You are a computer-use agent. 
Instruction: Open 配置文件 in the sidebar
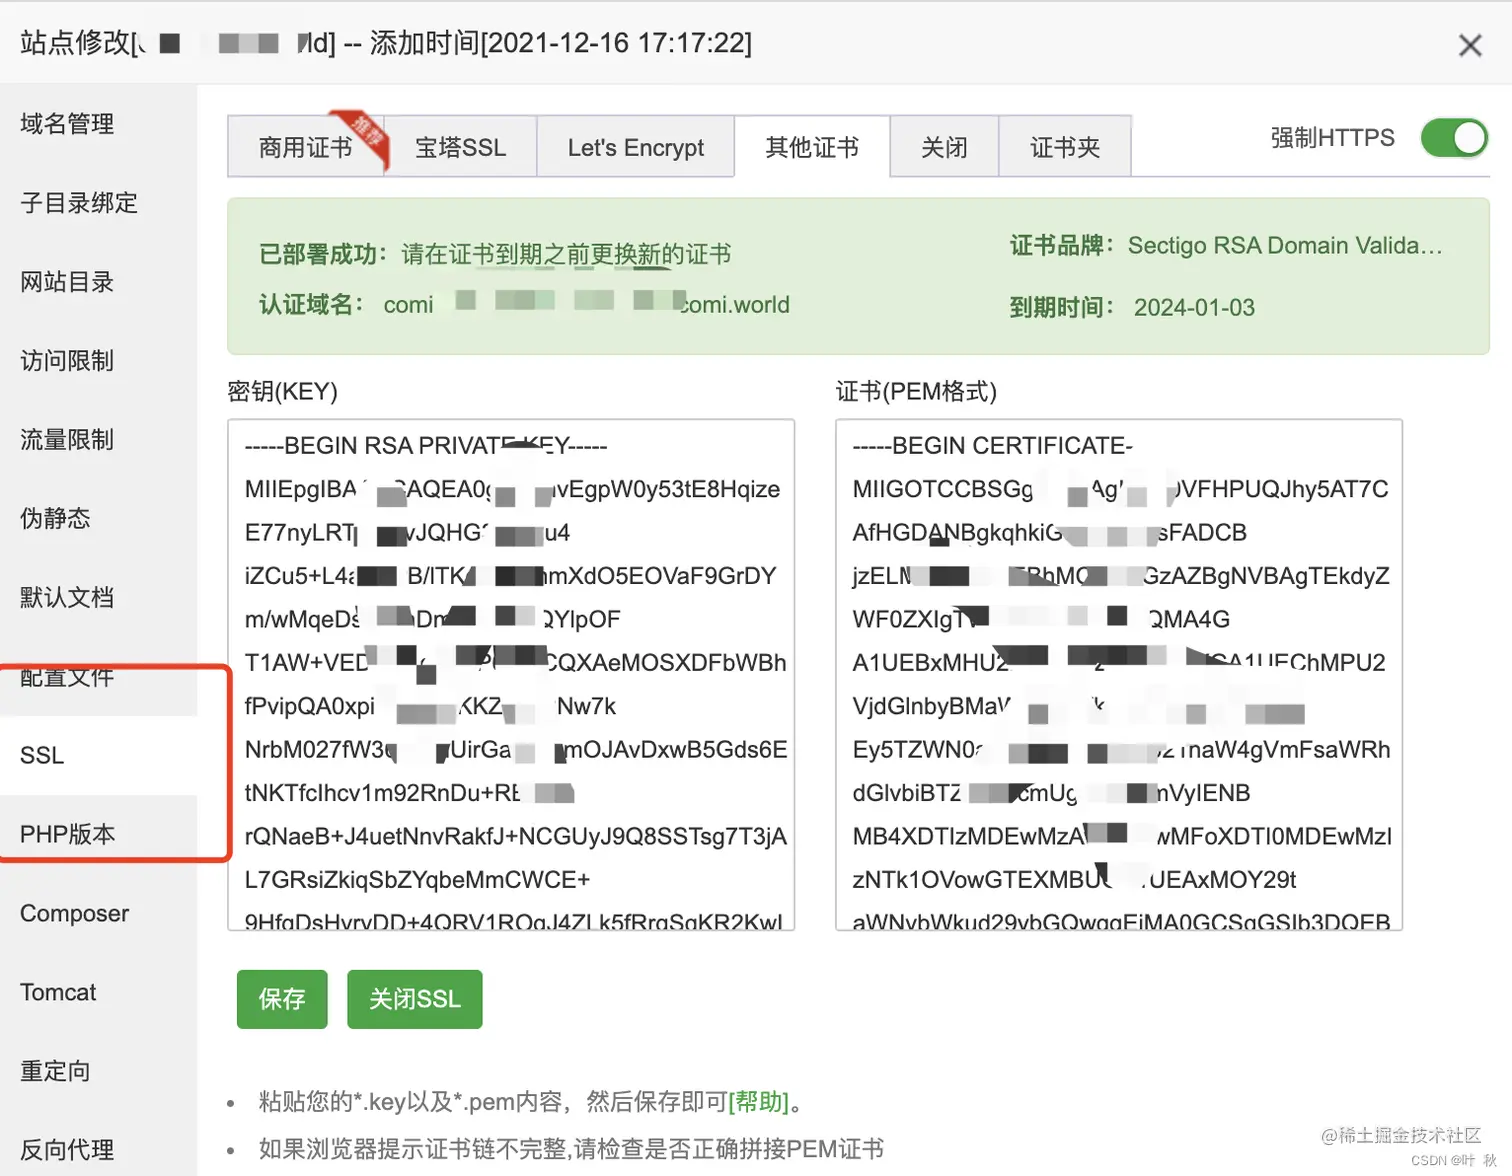click(x=67, y=676)
